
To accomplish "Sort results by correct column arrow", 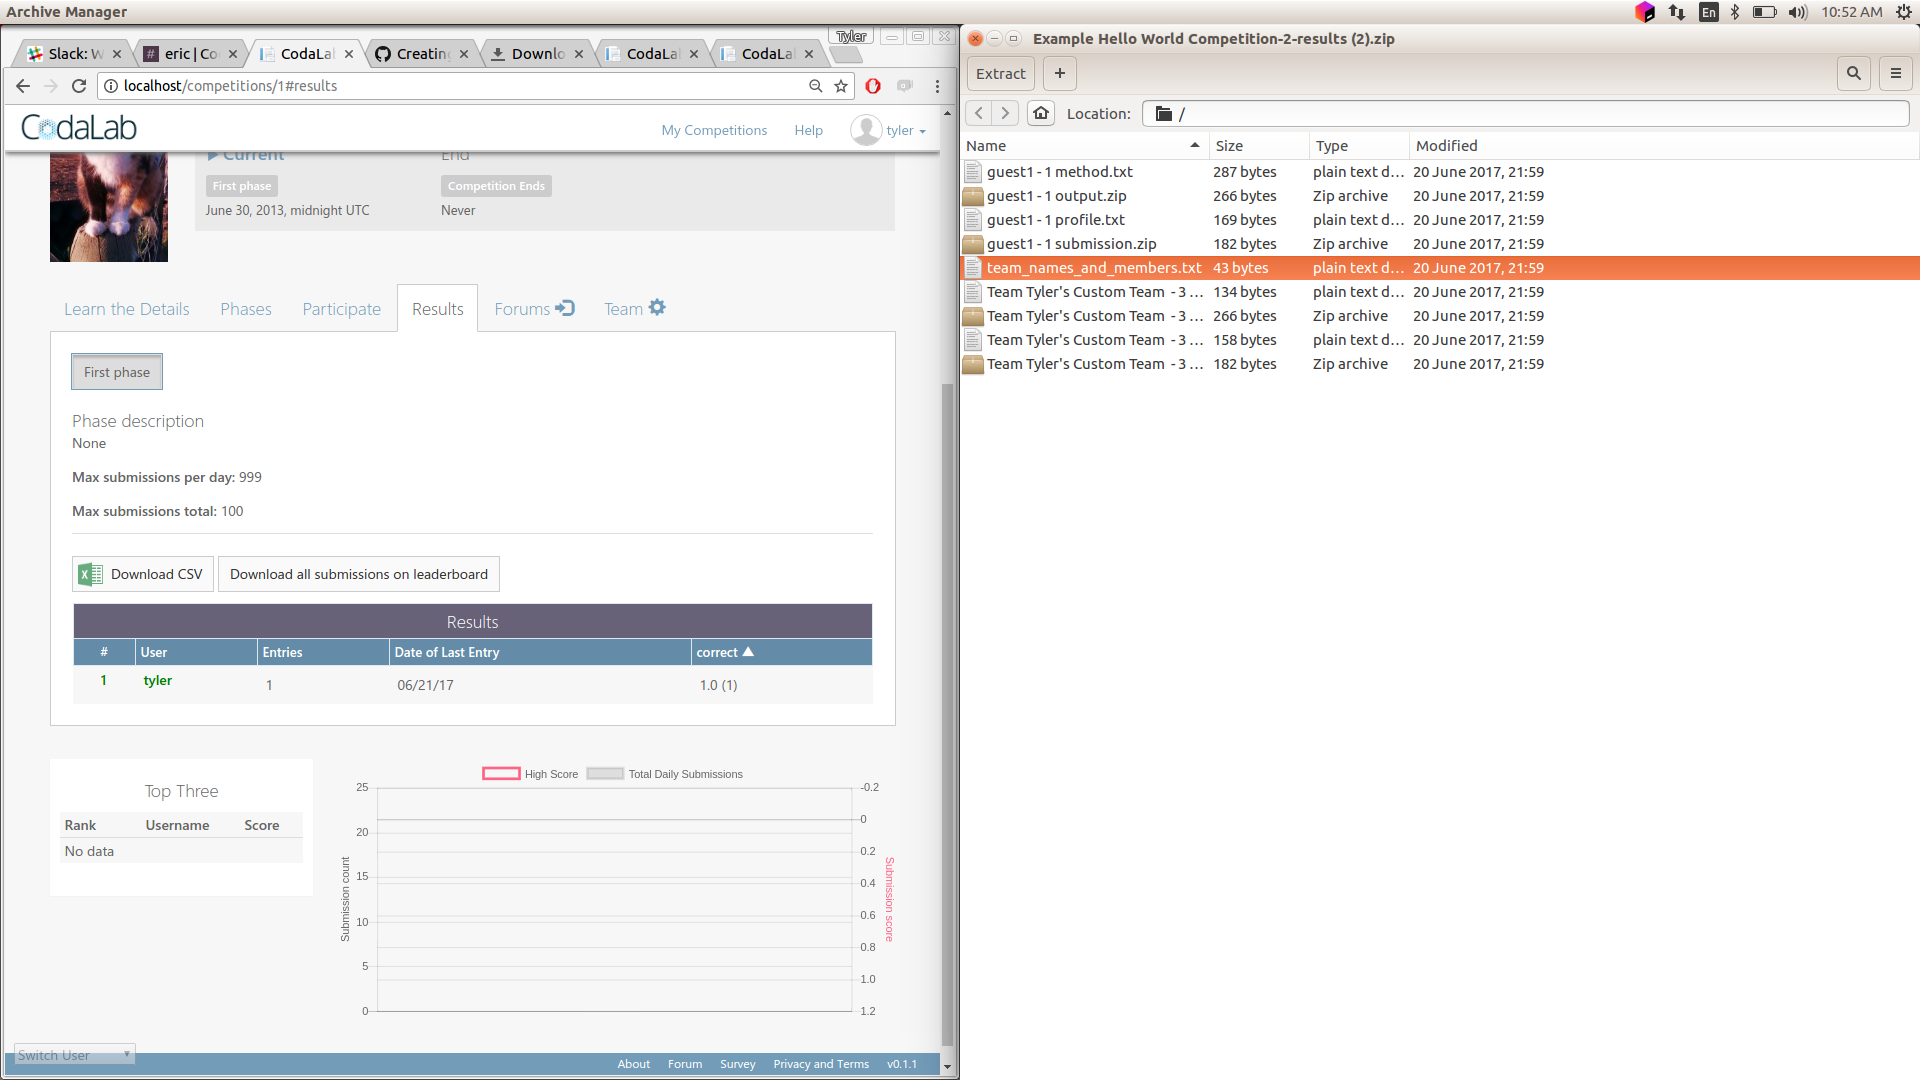I will pyautogui.click(x=748, y=652).
